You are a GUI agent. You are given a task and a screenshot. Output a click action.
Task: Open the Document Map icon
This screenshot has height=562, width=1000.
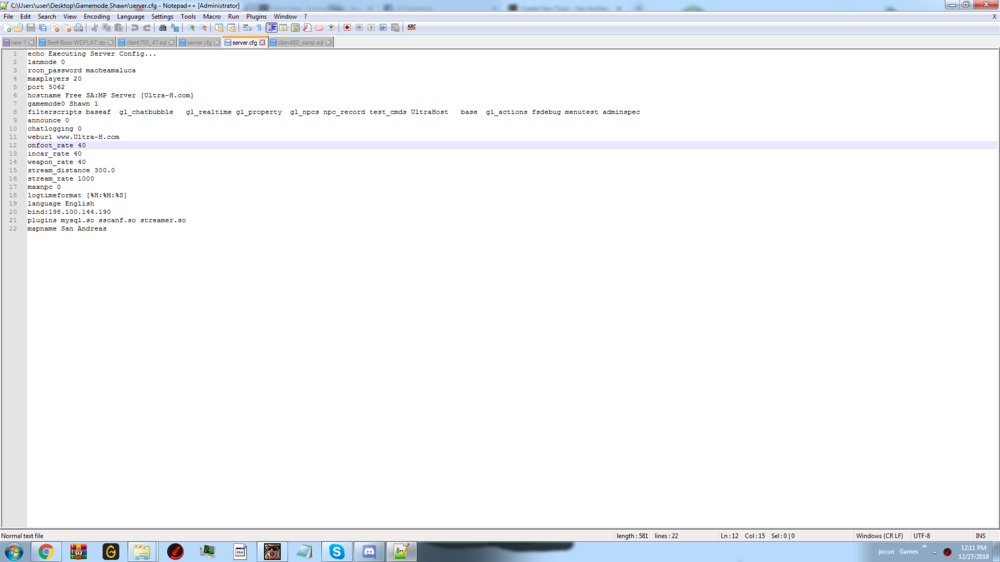pyautogui.click(x=295, y=28)
